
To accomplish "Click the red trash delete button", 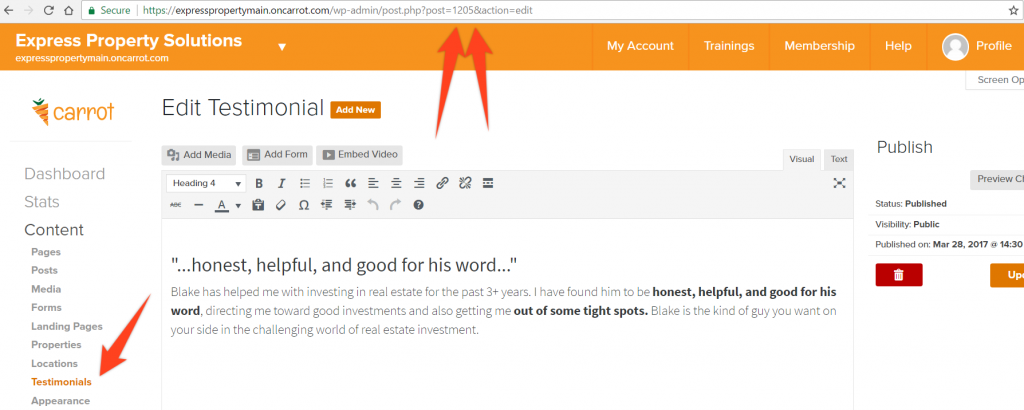I will point(898,275).
